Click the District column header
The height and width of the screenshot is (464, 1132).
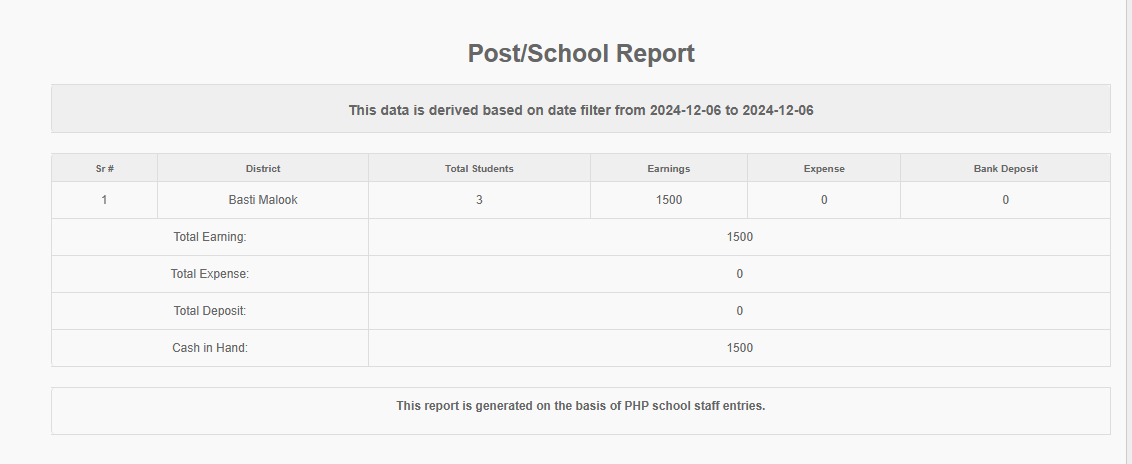(x=263, y=169)
